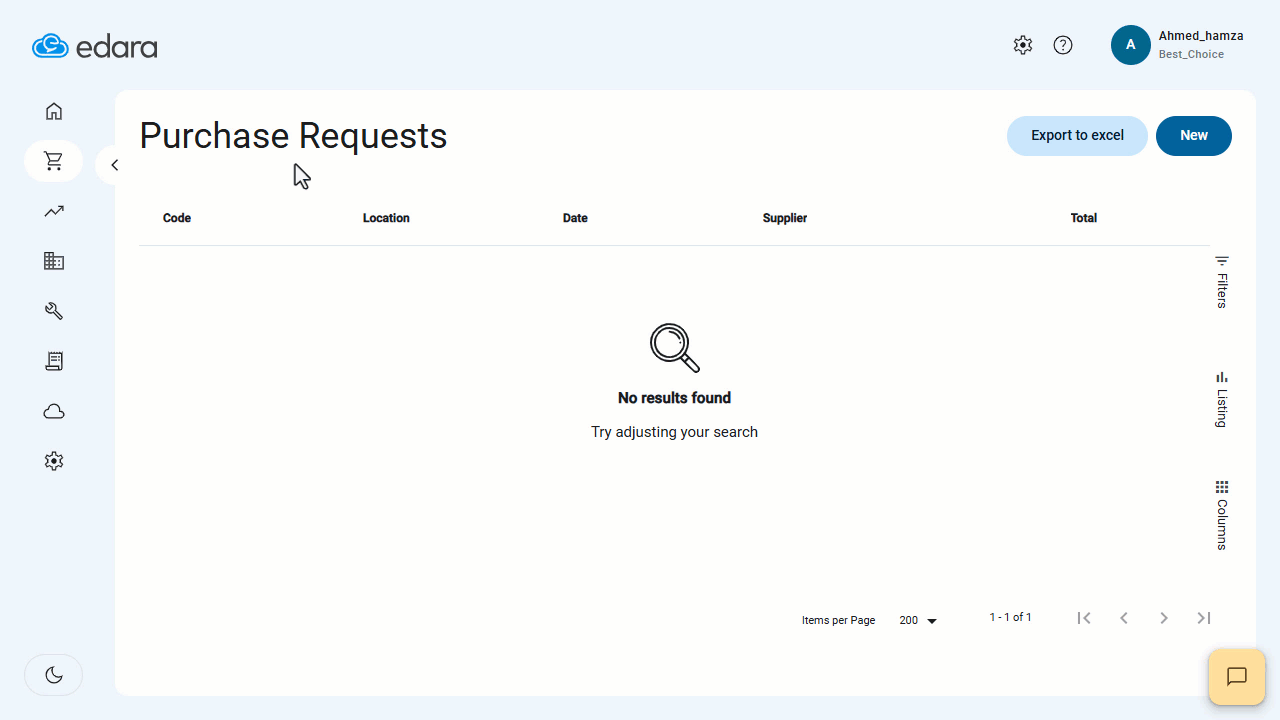
Task: Create a New purchase request
Action: point(1194,136)
